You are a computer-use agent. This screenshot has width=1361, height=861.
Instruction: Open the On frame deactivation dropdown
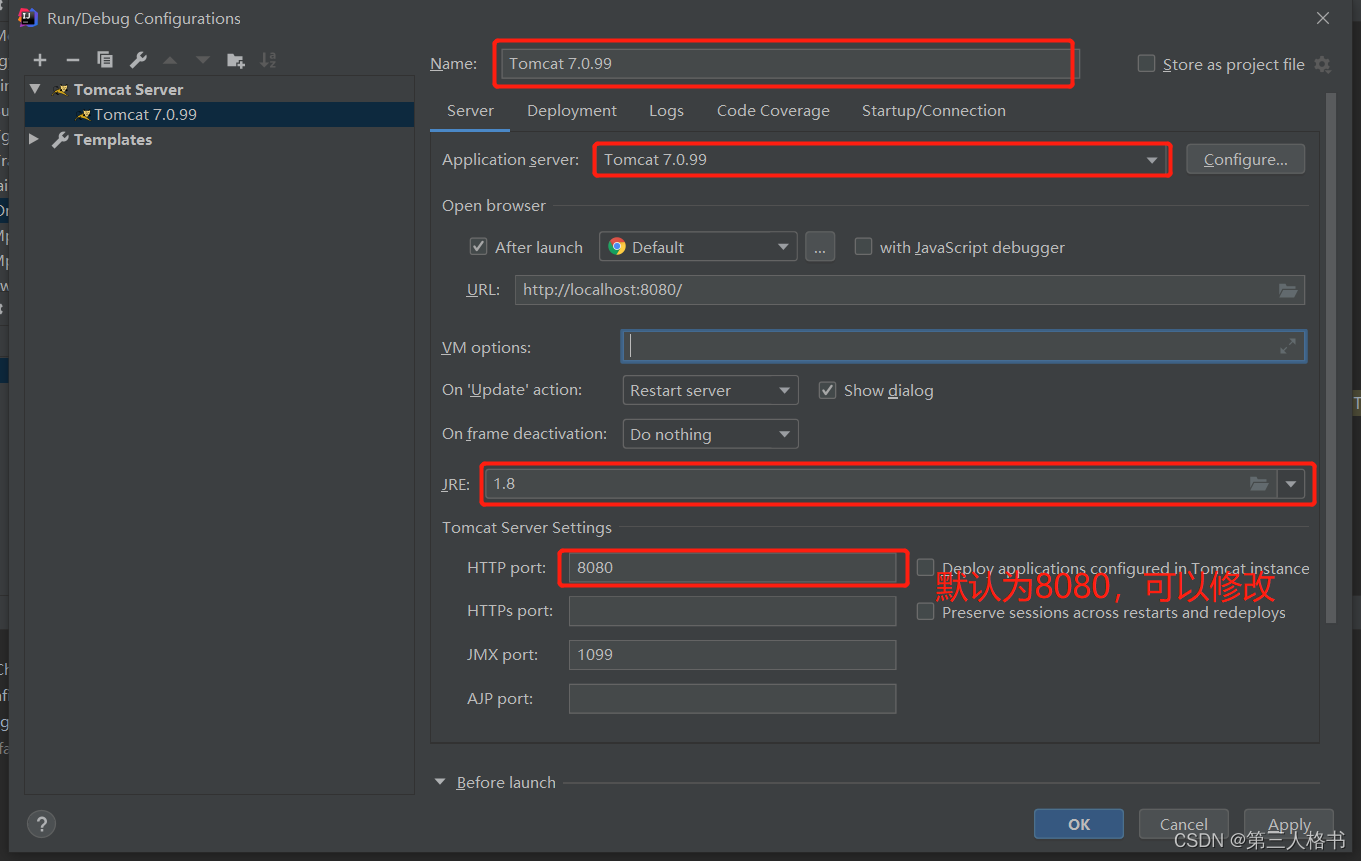(x=710, y=434)
